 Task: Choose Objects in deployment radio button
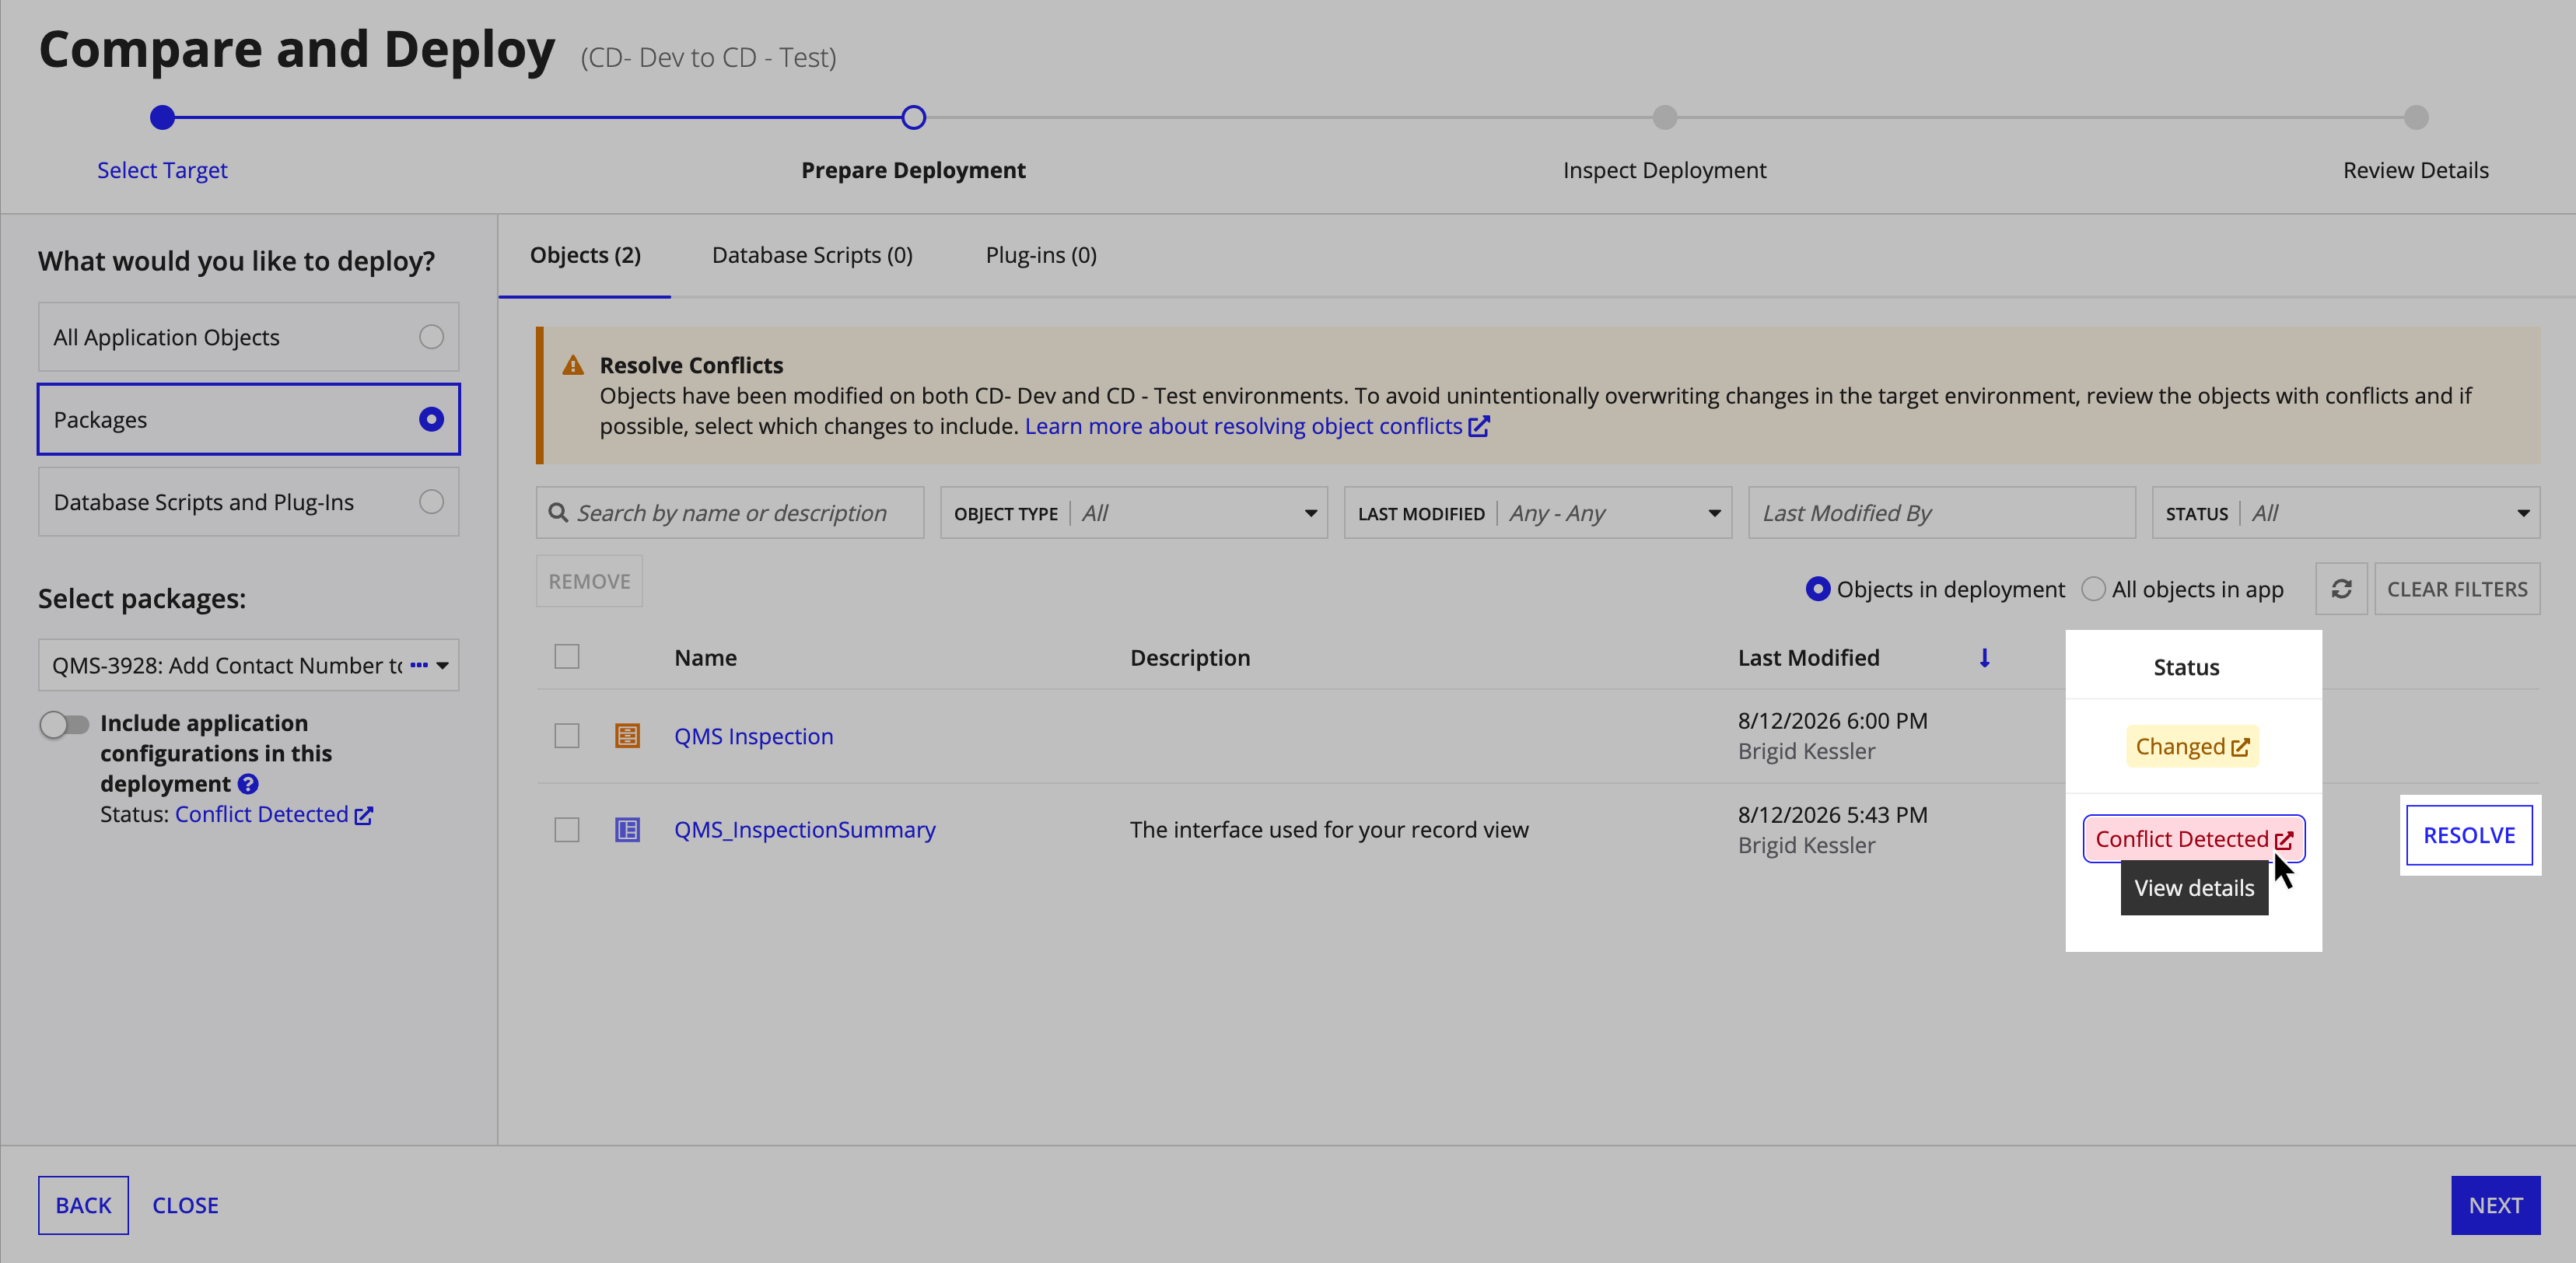click(1818, 589)
